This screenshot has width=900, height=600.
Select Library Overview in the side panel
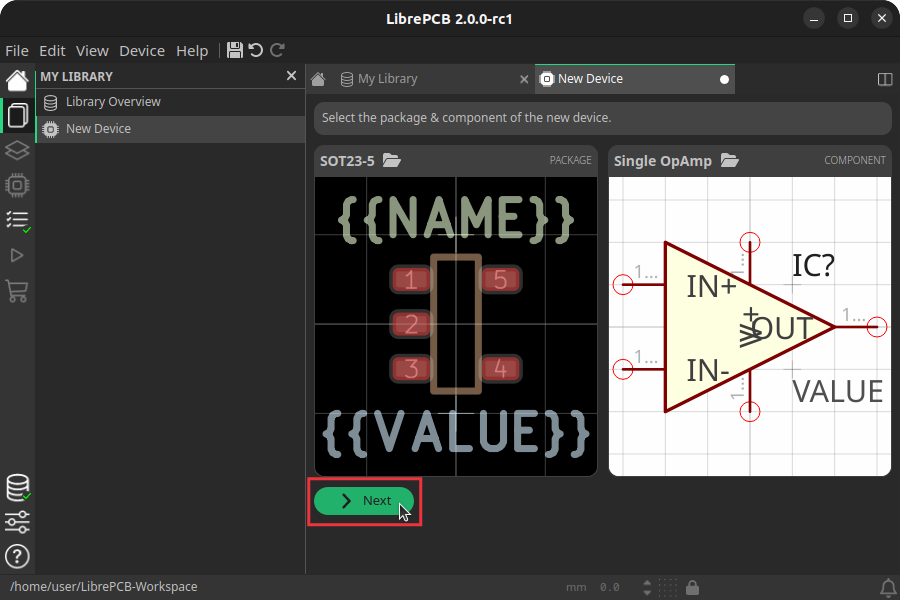[112, 102]
